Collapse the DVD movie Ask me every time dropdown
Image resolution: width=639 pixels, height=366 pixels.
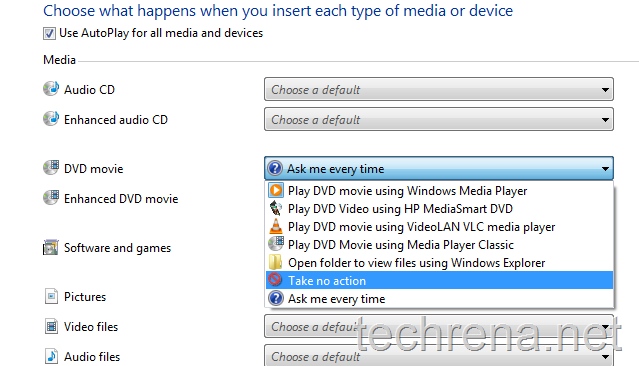(x=438, y=168)
